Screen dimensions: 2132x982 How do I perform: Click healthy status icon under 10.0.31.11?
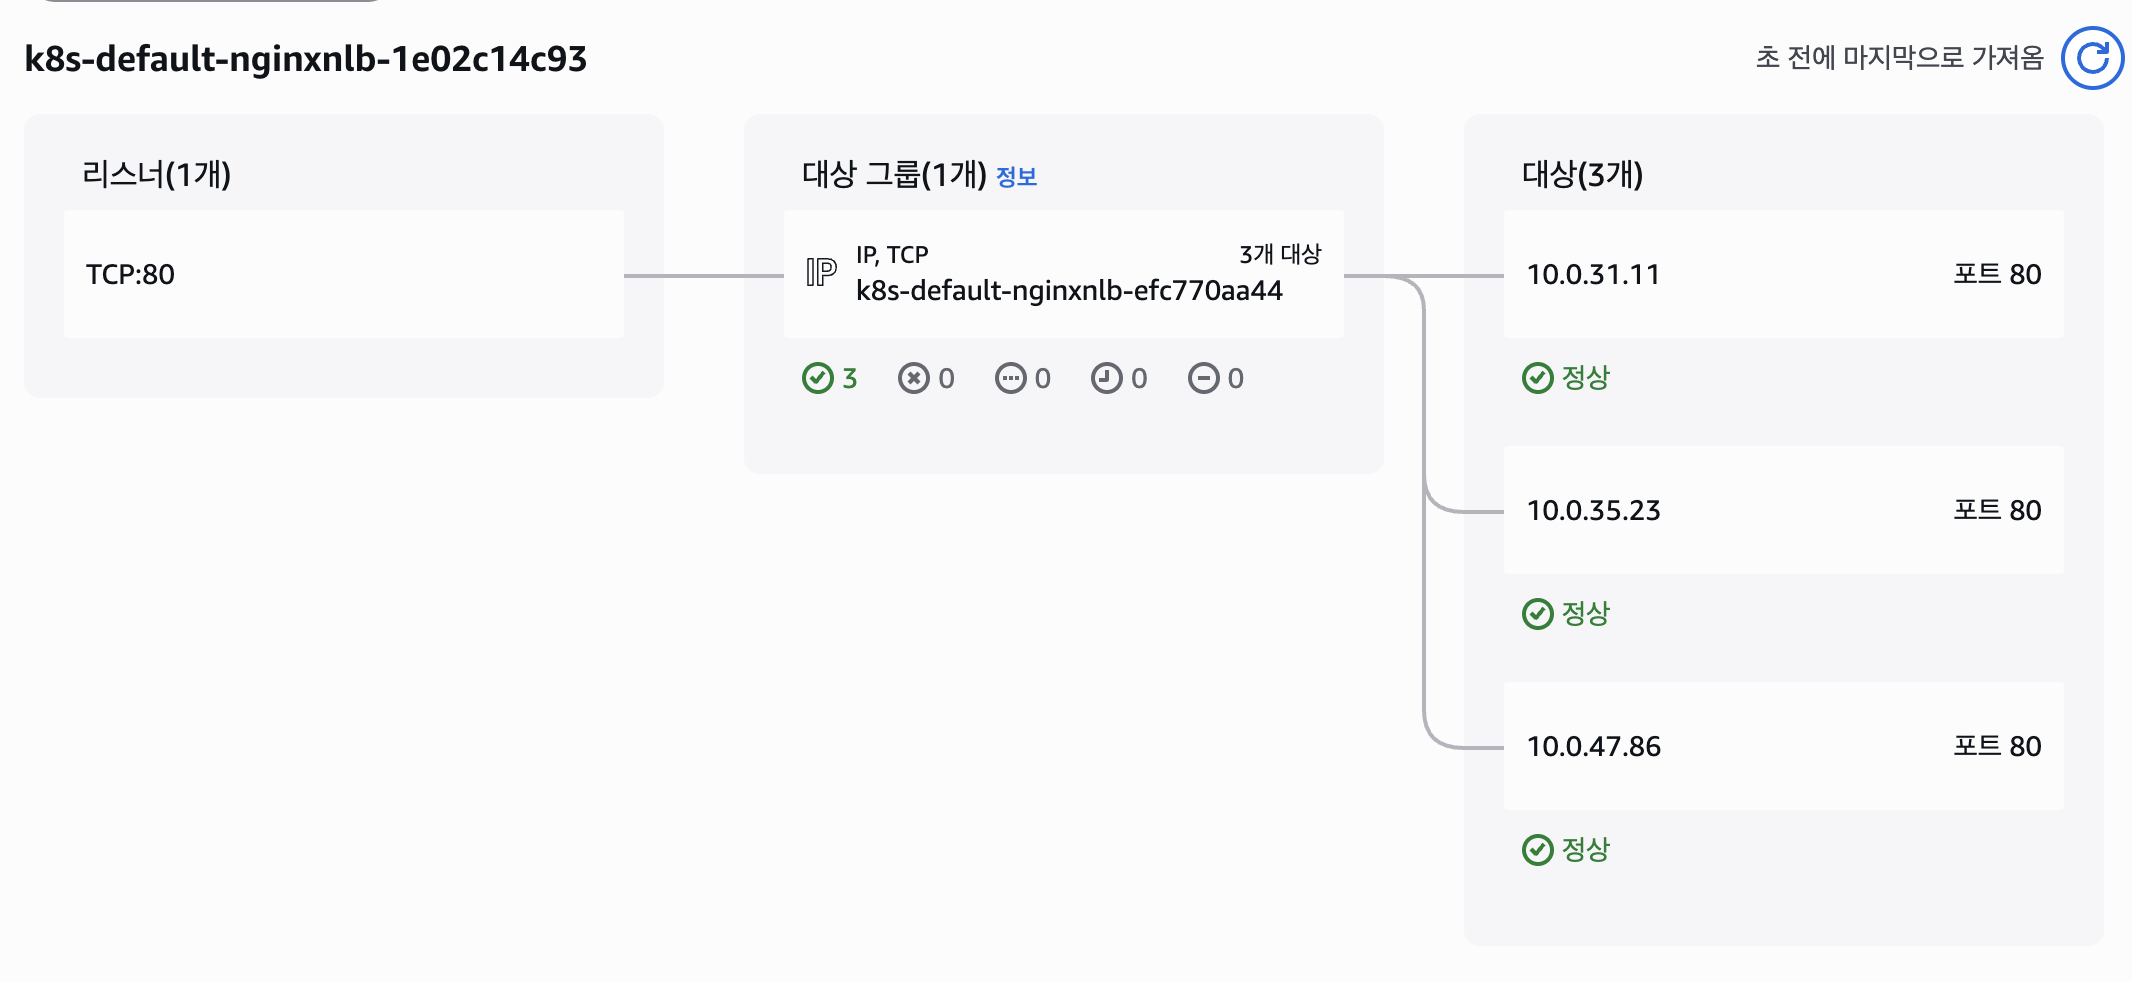(1537, 378)
